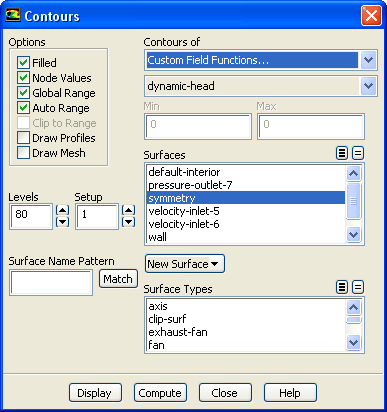This screenshot has height=412, width=387.
Task: Click the Fluent icon in the title bar
Action: 13,15
